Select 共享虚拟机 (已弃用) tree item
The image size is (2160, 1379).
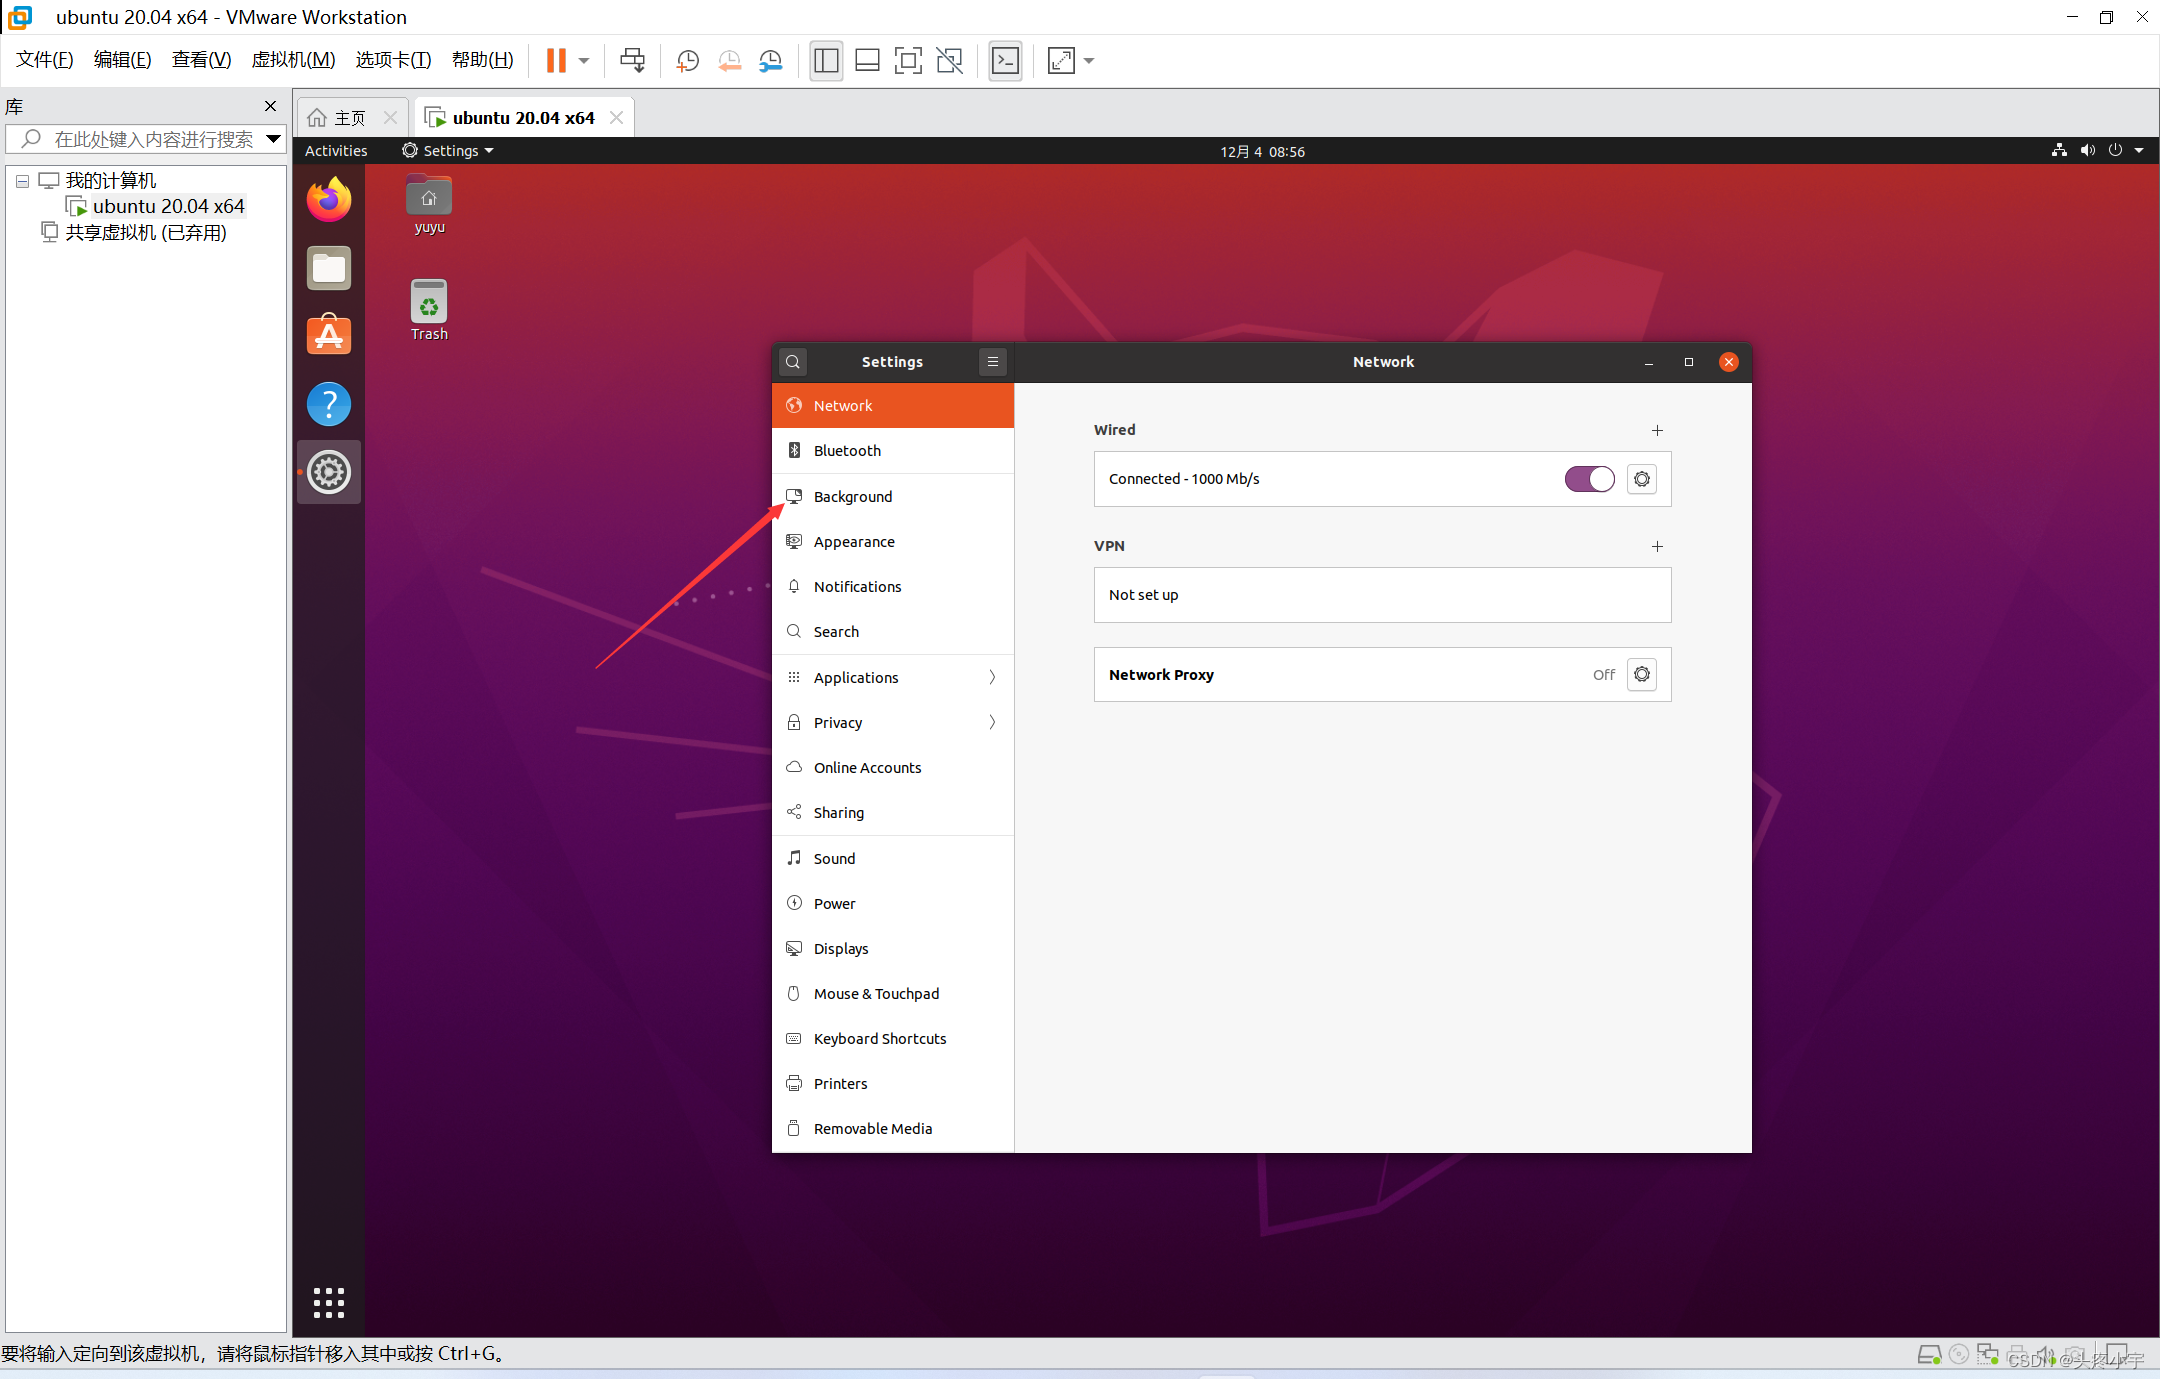point(135,233)
